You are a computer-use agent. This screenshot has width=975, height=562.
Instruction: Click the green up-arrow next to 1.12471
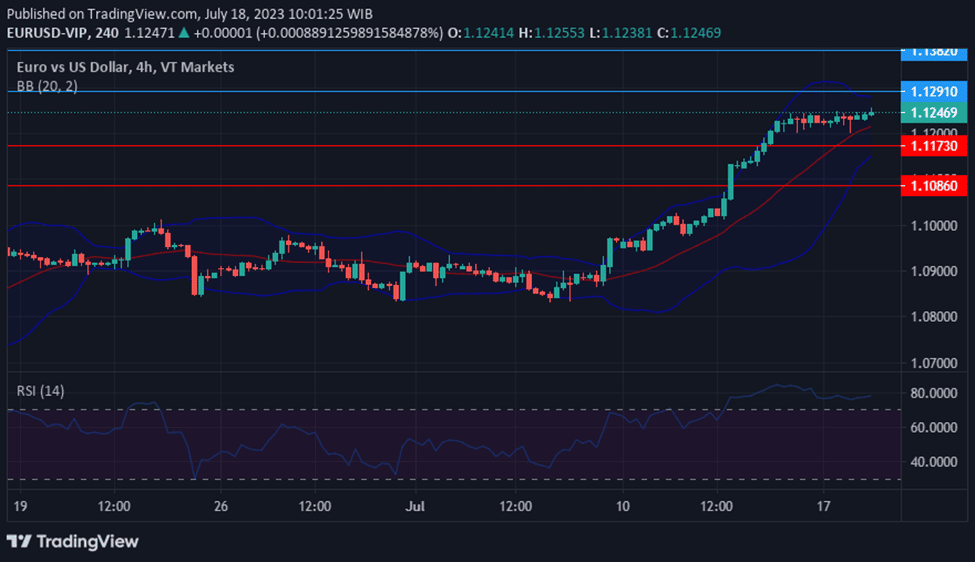pyautogui.click(x=184, y=33)
